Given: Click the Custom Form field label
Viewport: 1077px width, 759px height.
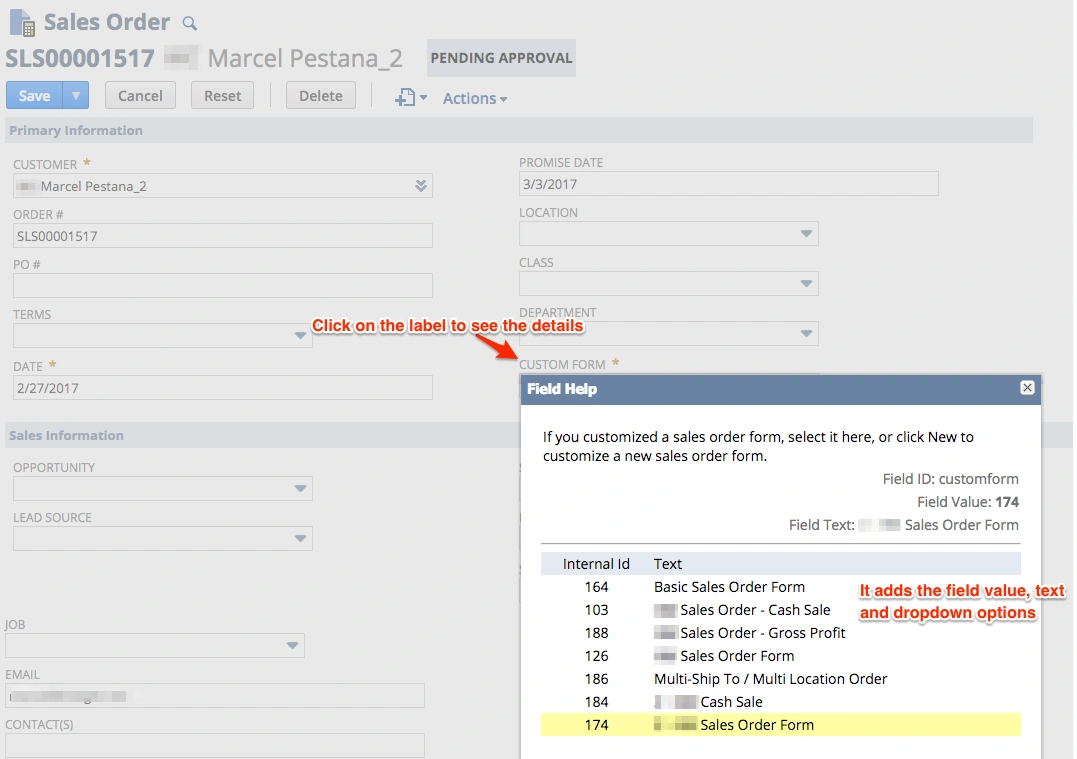Looking at the screenshot, I should [562, 365].
